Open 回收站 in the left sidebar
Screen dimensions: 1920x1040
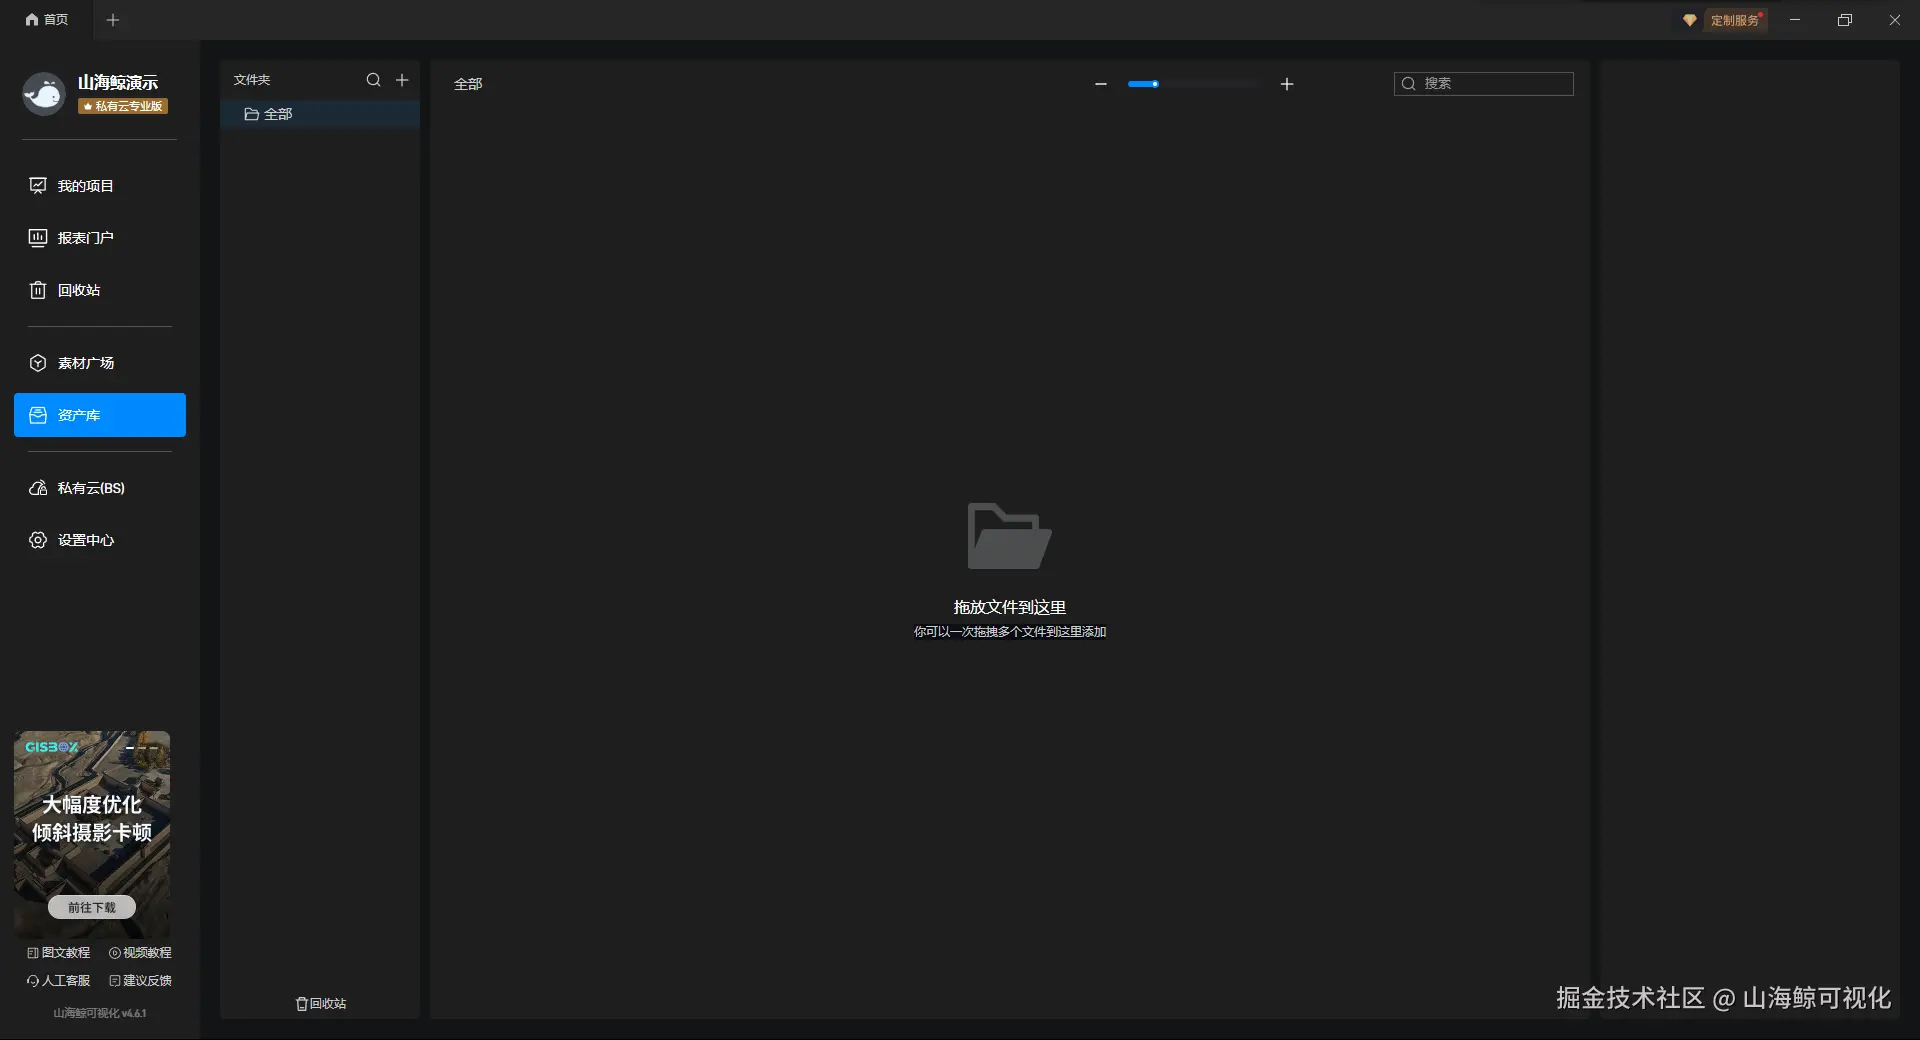coord(100,290)
